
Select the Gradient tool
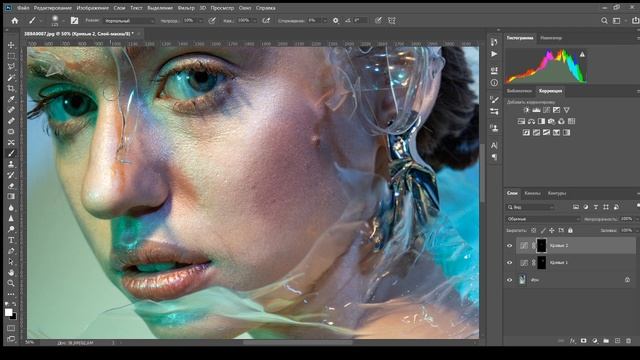pyautogui.click(x=11, y=196)
